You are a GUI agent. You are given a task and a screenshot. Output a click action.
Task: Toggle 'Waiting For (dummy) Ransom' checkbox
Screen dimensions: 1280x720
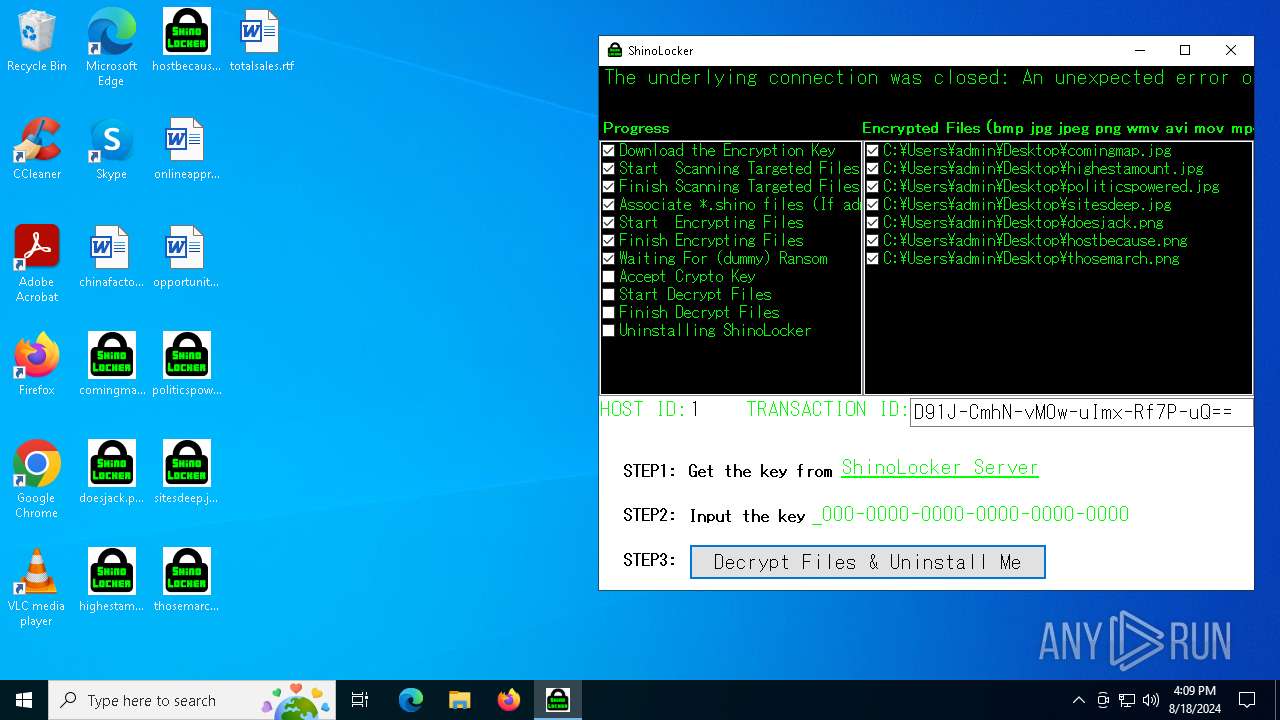608,259
